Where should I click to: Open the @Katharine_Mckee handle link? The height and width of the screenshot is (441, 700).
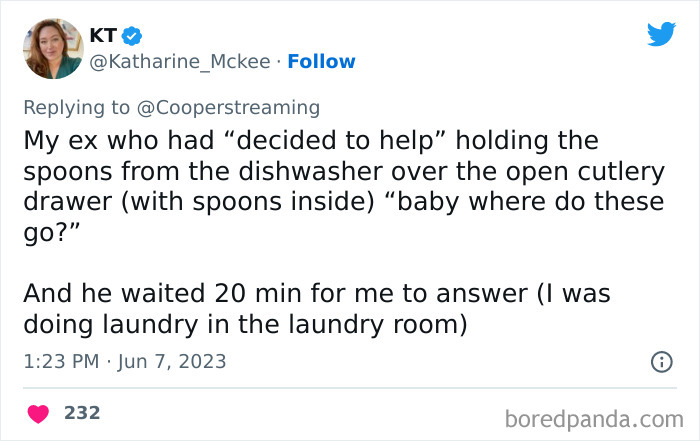[x=181, y=62]
